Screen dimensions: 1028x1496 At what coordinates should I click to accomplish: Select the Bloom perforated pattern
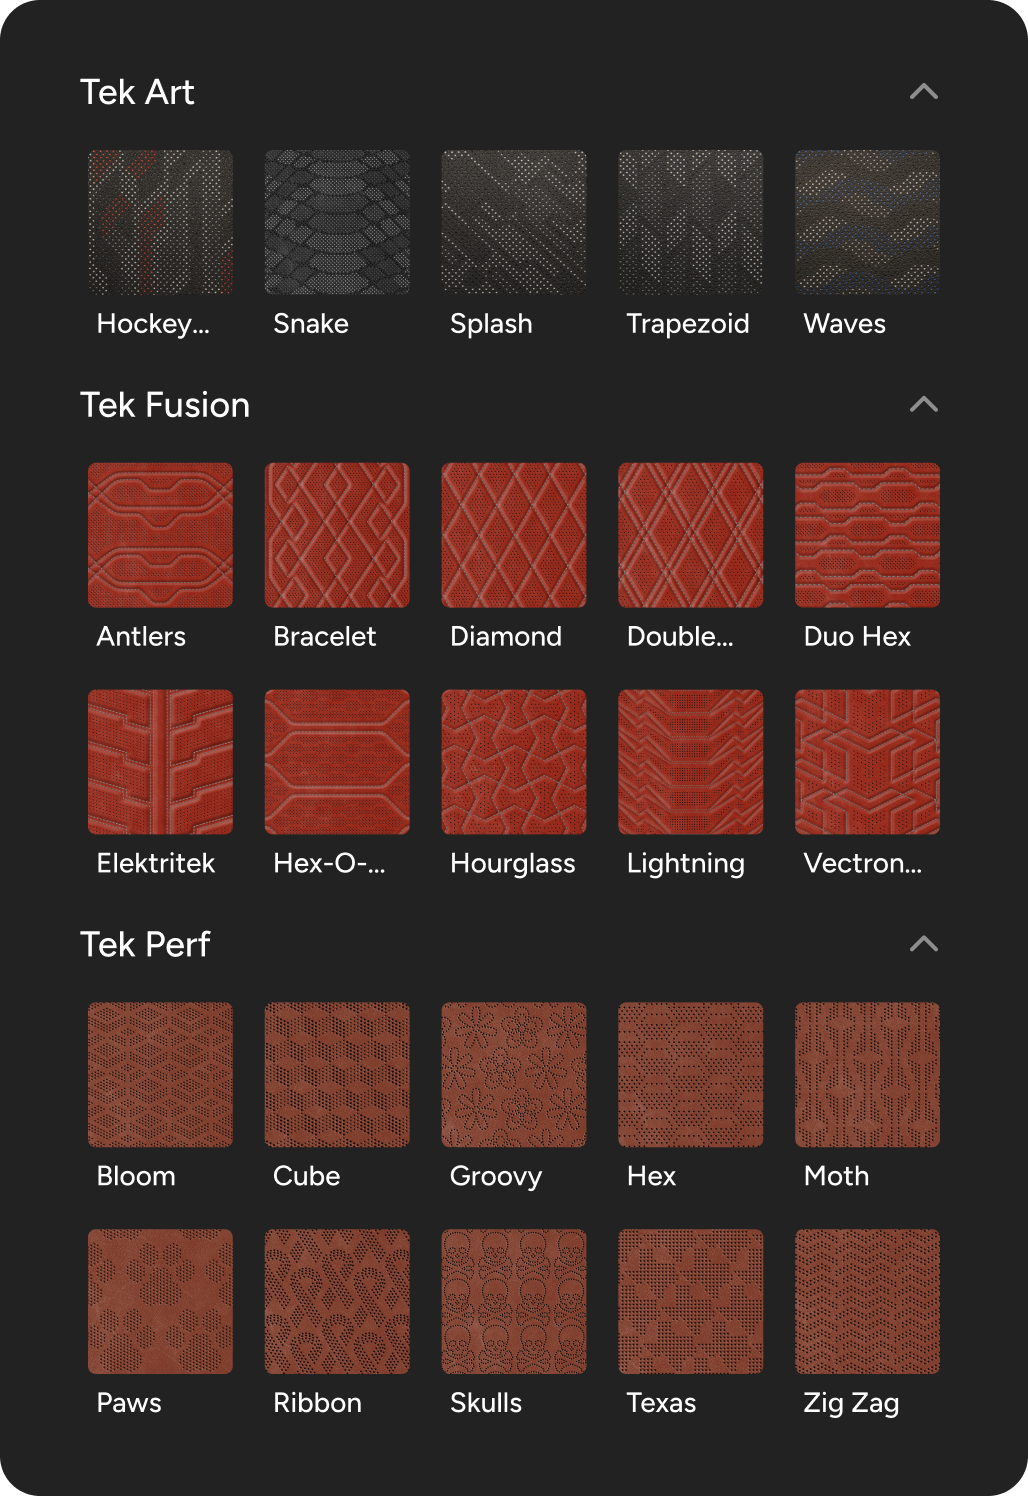tap(160, 1075)
